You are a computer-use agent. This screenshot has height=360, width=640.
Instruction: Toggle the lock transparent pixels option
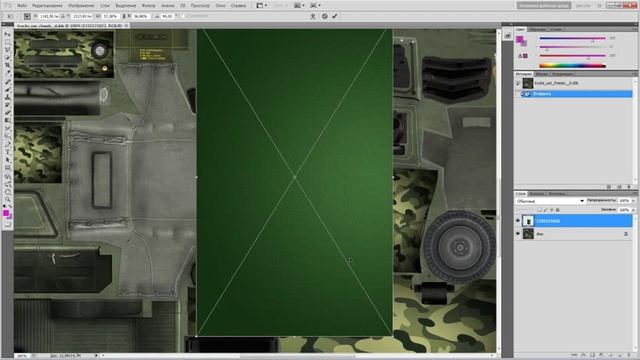(539, 210)
